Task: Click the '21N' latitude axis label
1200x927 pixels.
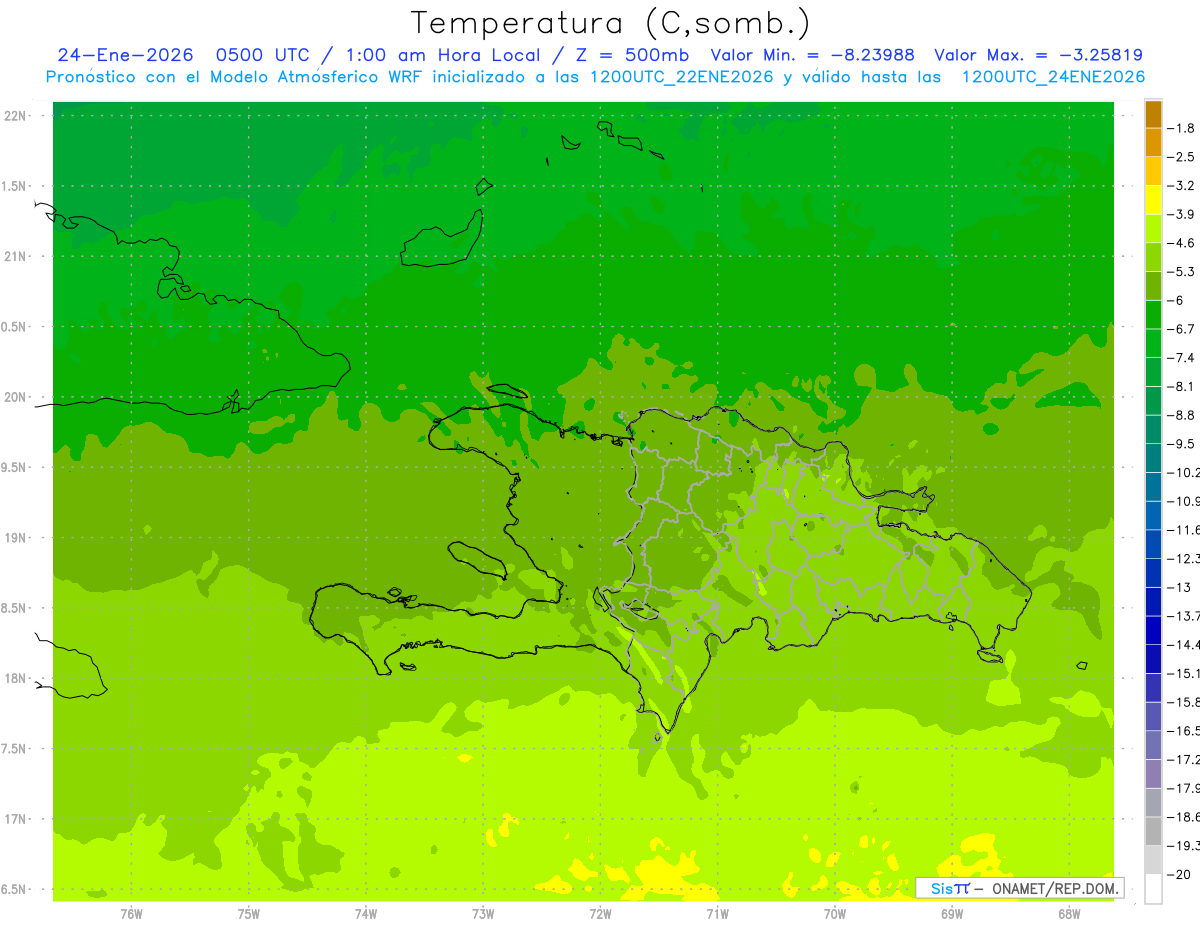Action: [15, 256]
